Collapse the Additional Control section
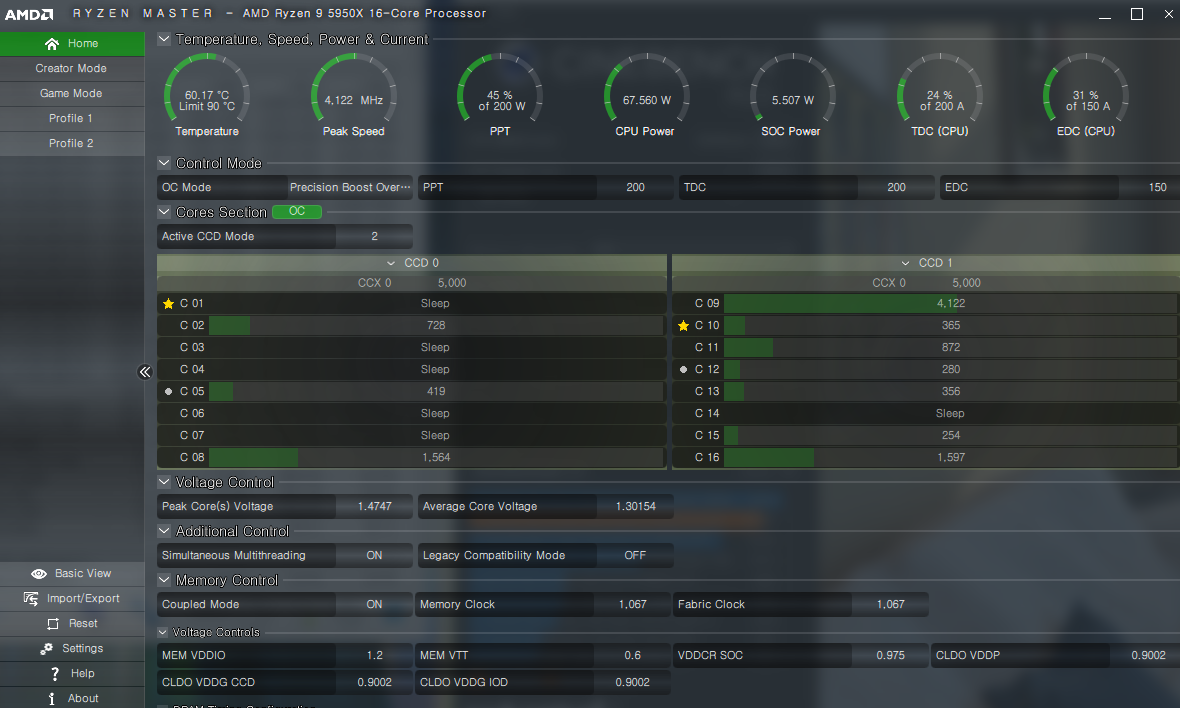This screenshot has height=708, width=1180. click(164, 530)
